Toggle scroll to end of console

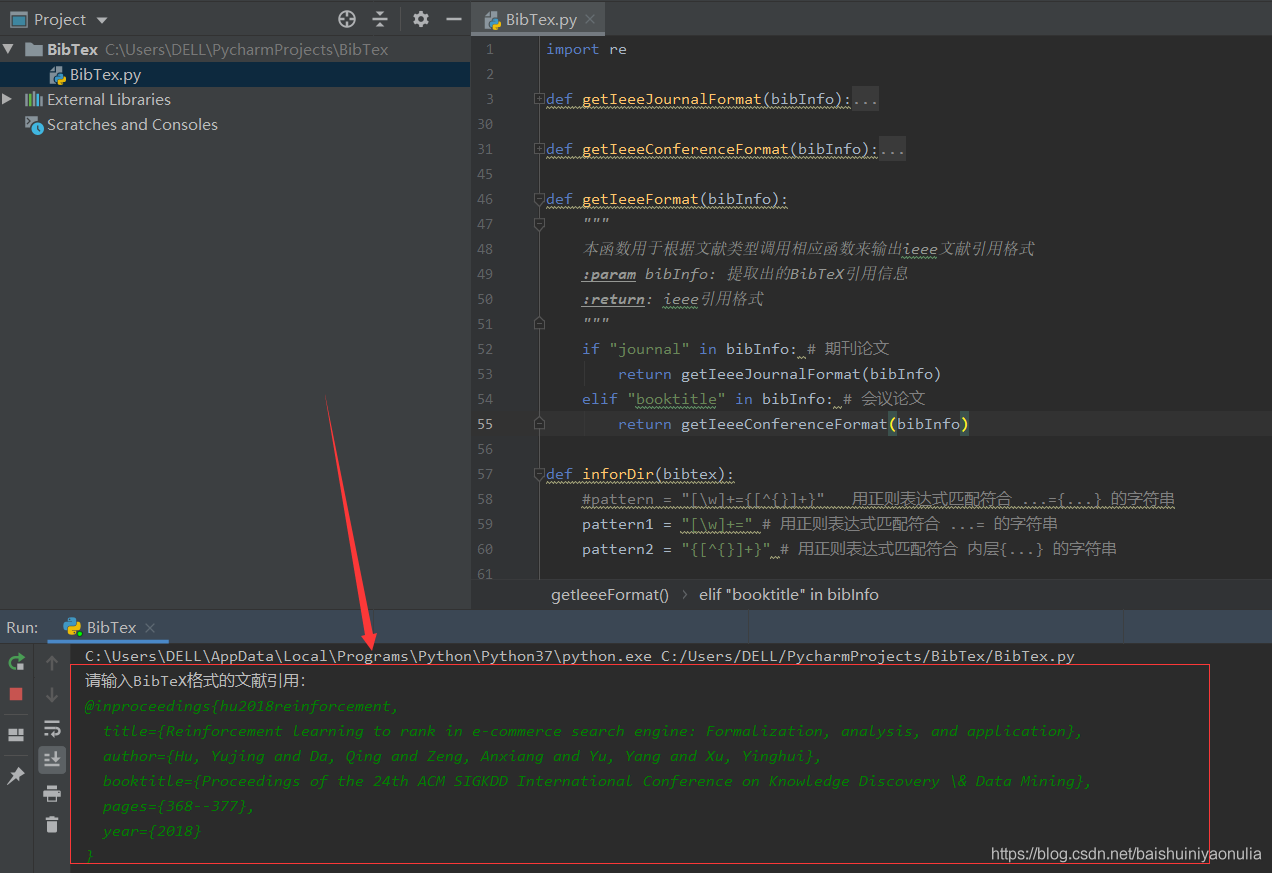tap(52, 760)
